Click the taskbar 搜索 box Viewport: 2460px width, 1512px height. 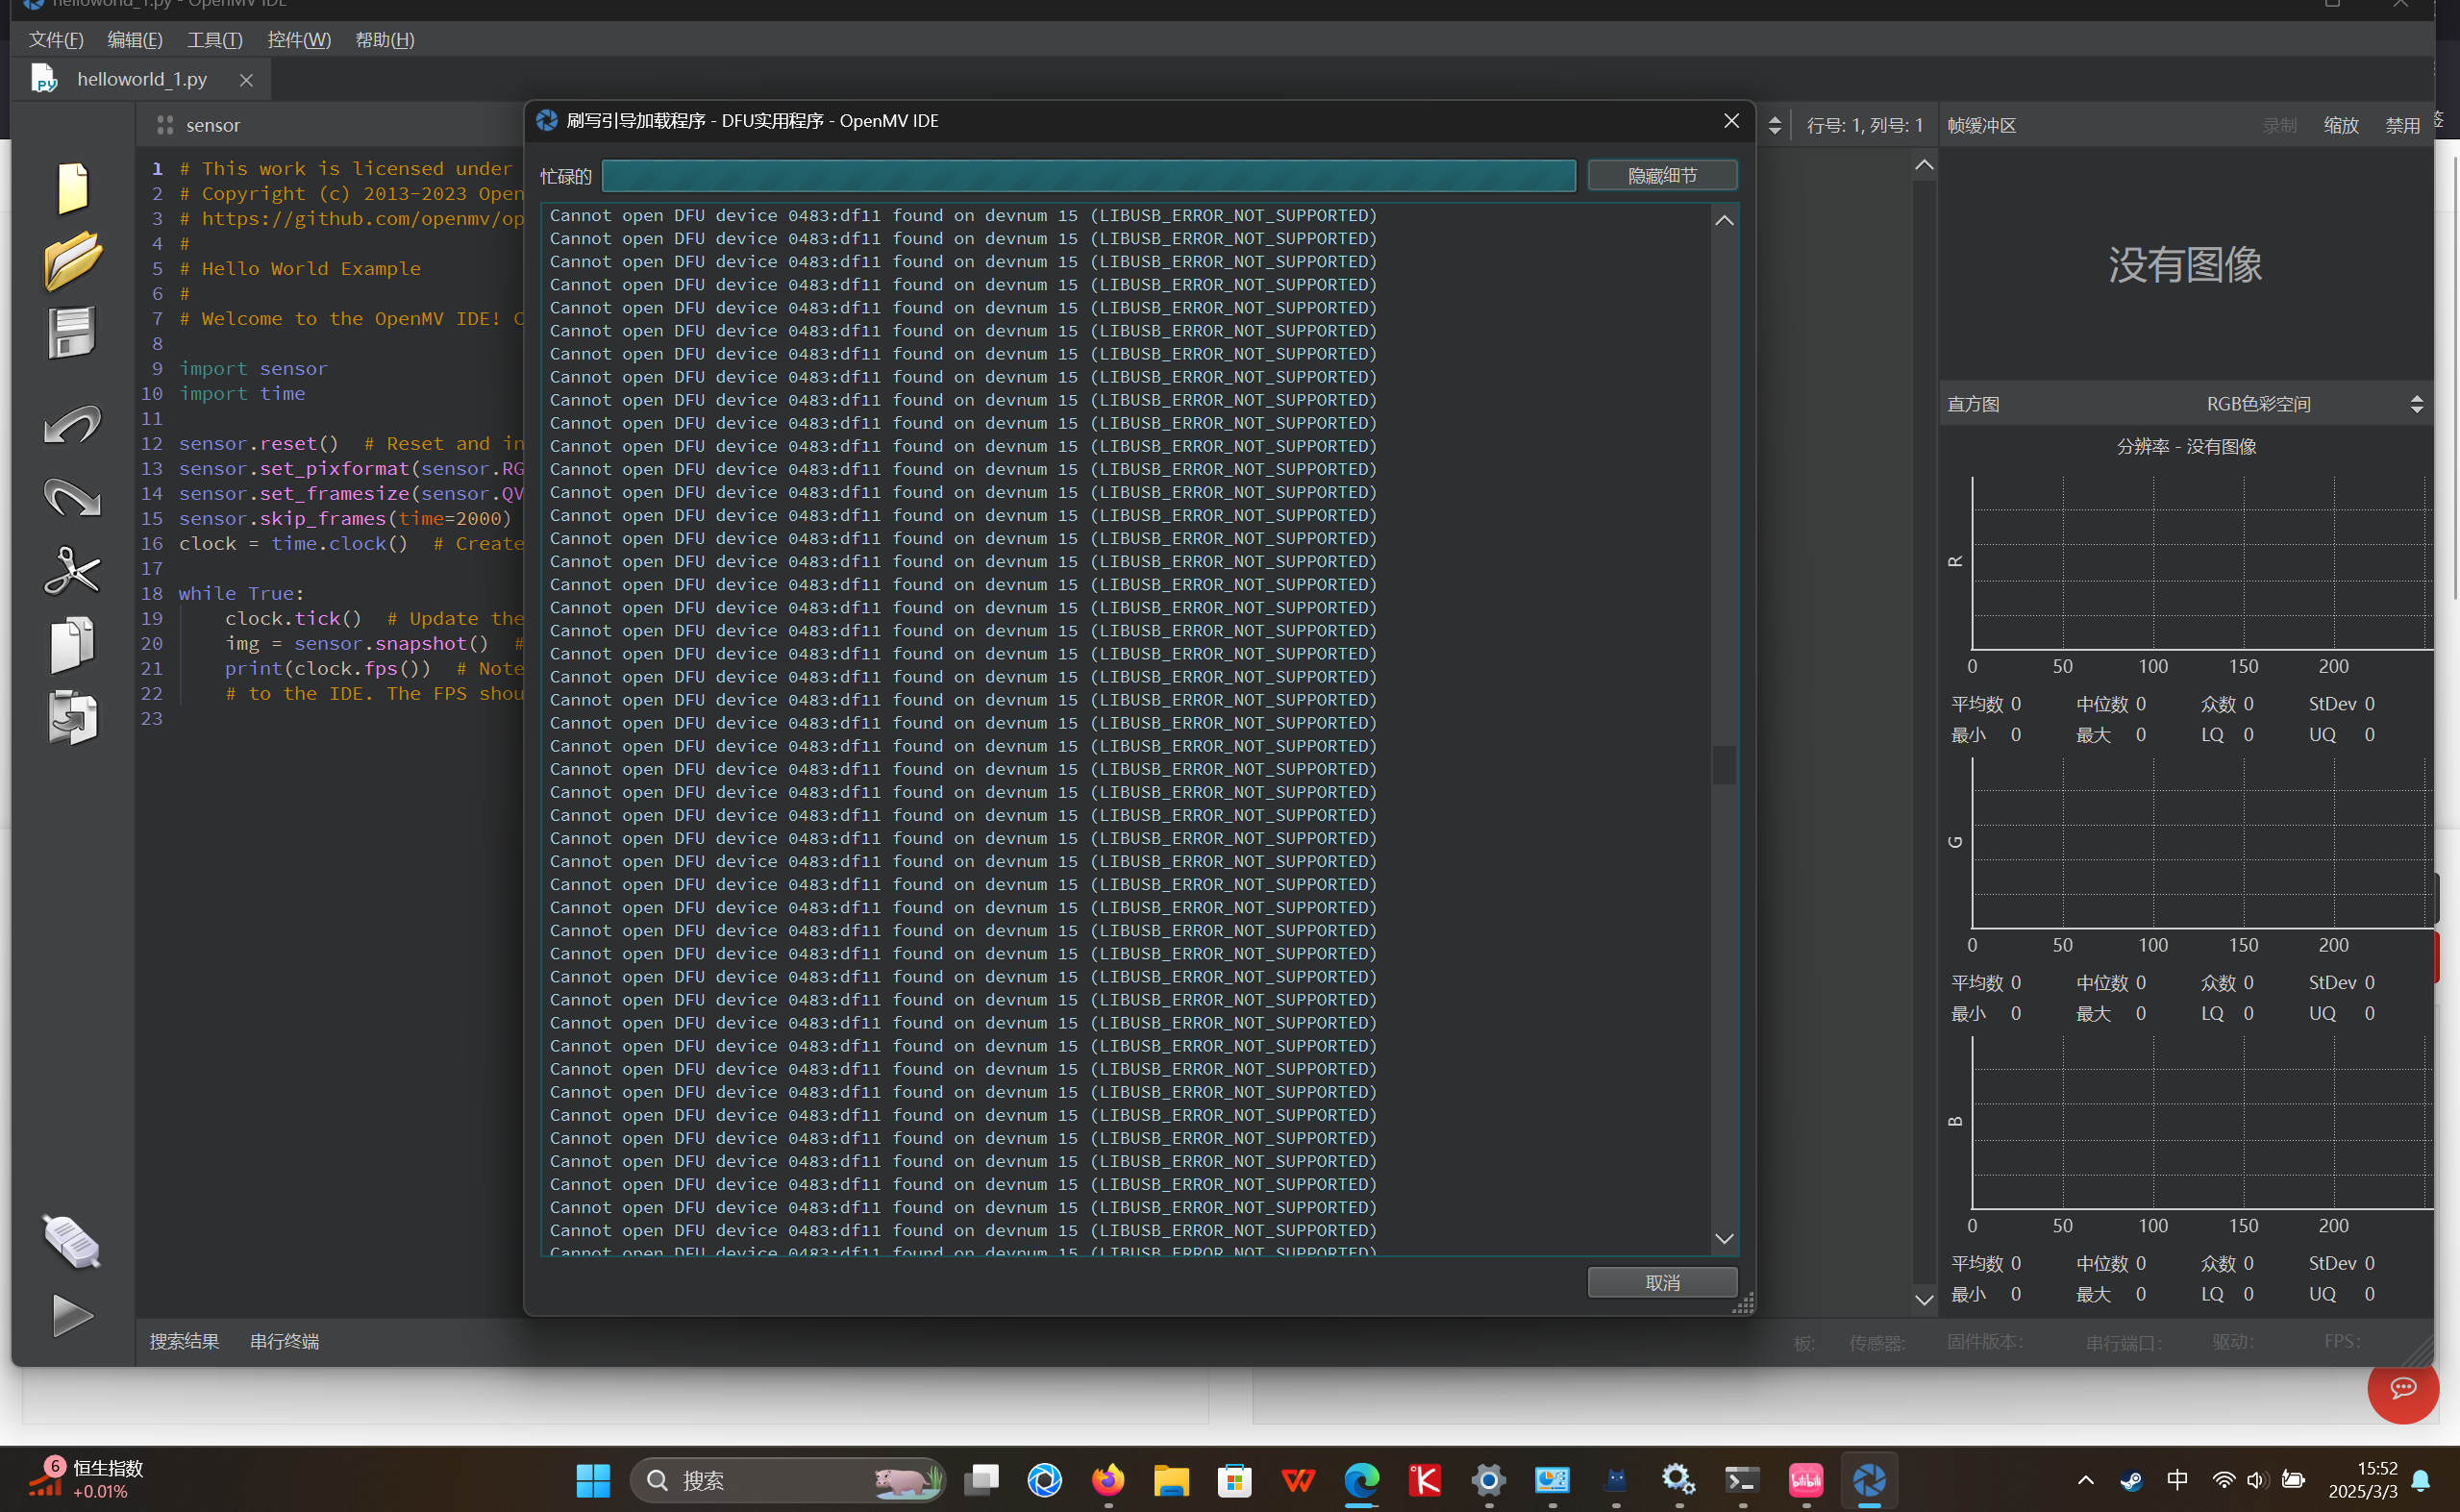(x=788, y=1480)
